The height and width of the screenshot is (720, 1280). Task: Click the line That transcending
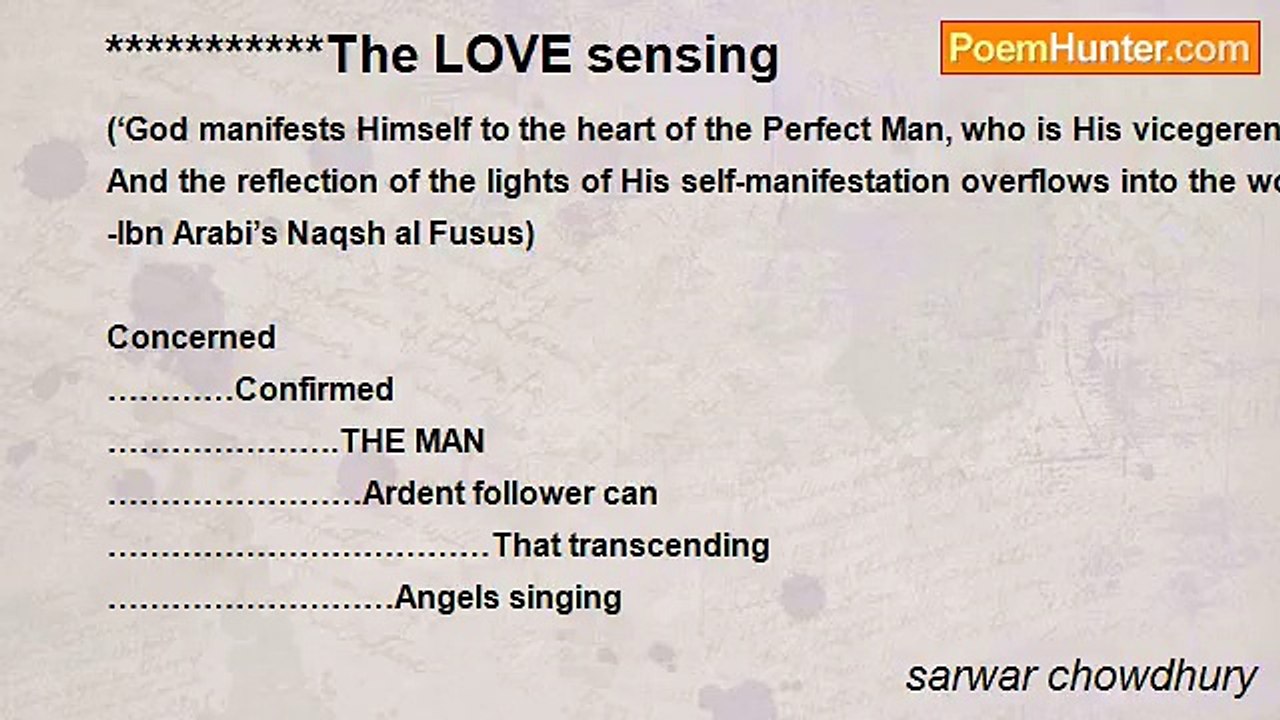[631, 545]
